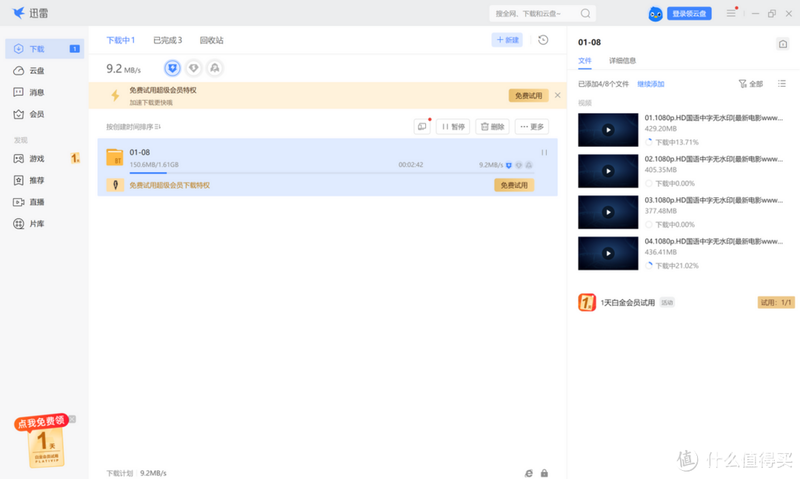Viewport: 800px width, 479px height.
Task: Toggle the list view icon in the file panel
Action: pyautogui.click(x=782, y=84)
